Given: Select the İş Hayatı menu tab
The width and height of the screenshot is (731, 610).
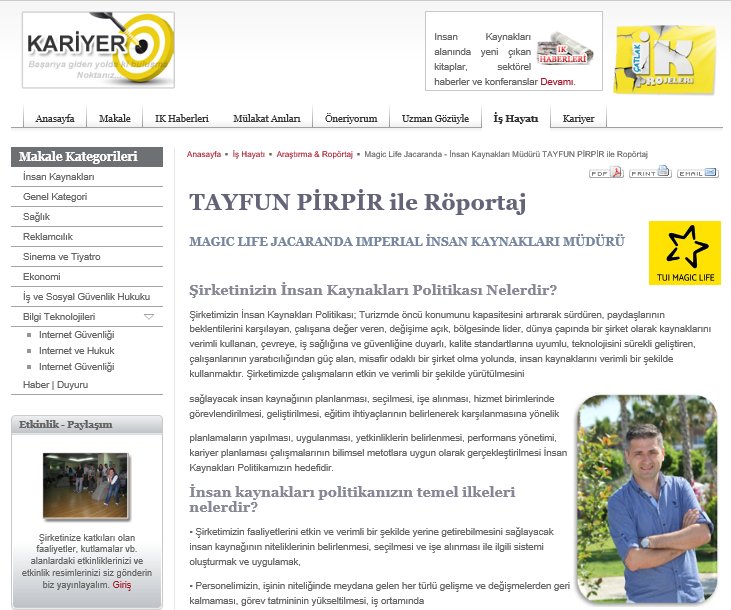Looking at the screenshot, I should 516,118.
